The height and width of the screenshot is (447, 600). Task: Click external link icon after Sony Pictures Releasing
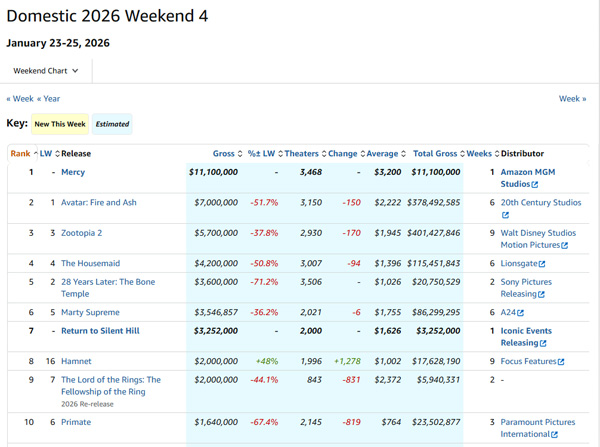click(x=544, y=295)
